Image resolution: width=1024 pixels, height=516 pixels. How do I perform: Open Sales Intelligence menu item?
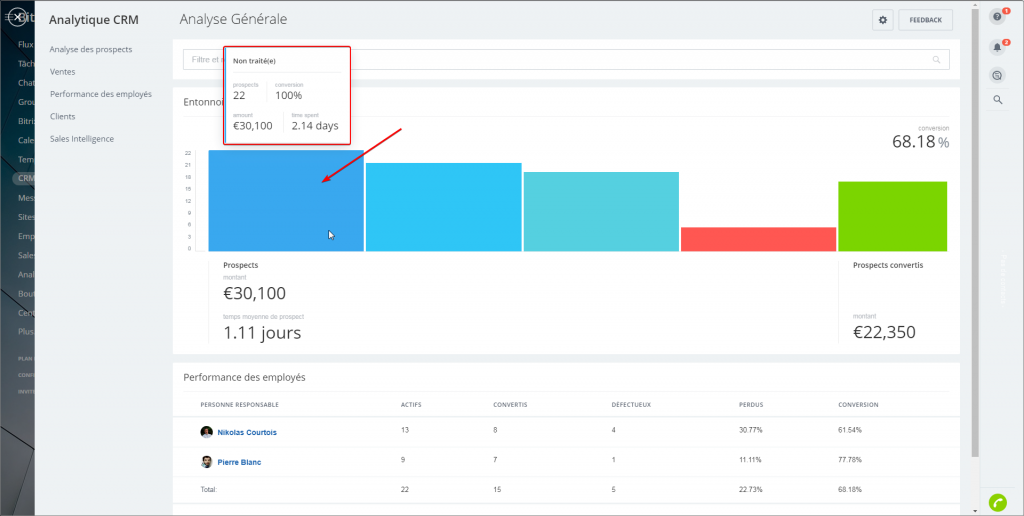point(82,139)
